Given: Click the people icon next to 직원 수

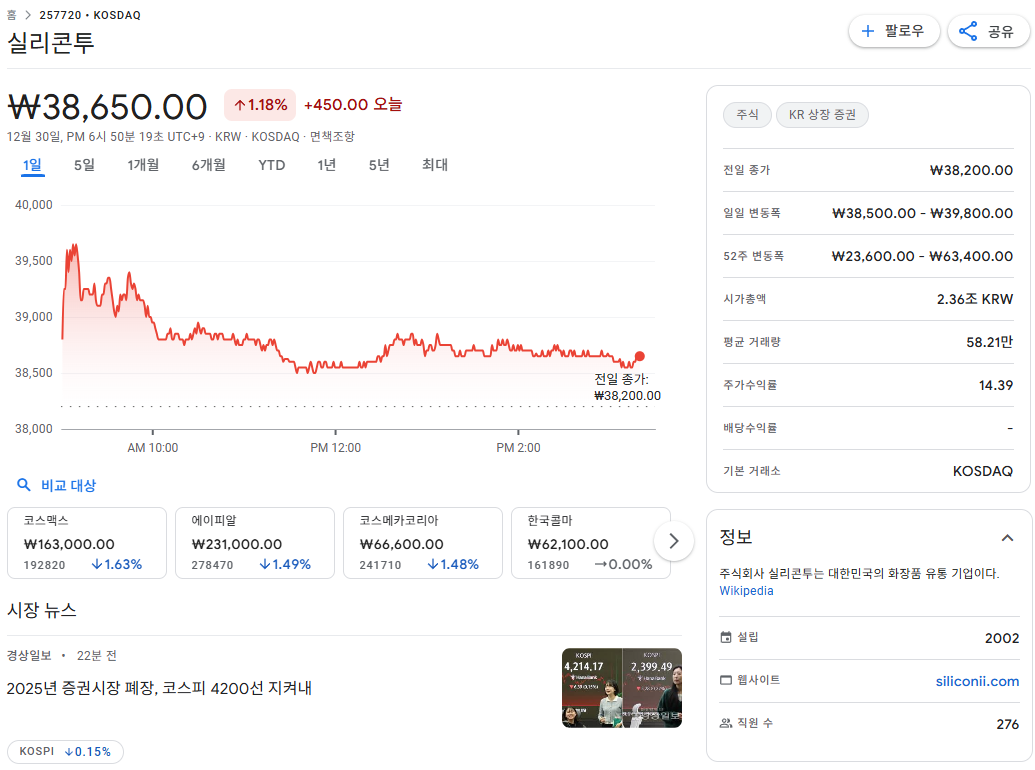Looking at the screenshot, I should (725, 723).
